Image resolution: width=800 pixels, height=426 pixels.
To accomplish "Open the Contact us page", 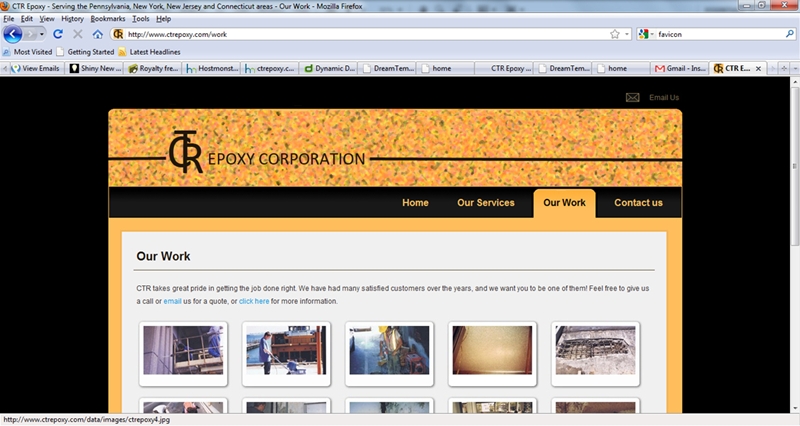I will pyautogui.click(x=638, y=203).
